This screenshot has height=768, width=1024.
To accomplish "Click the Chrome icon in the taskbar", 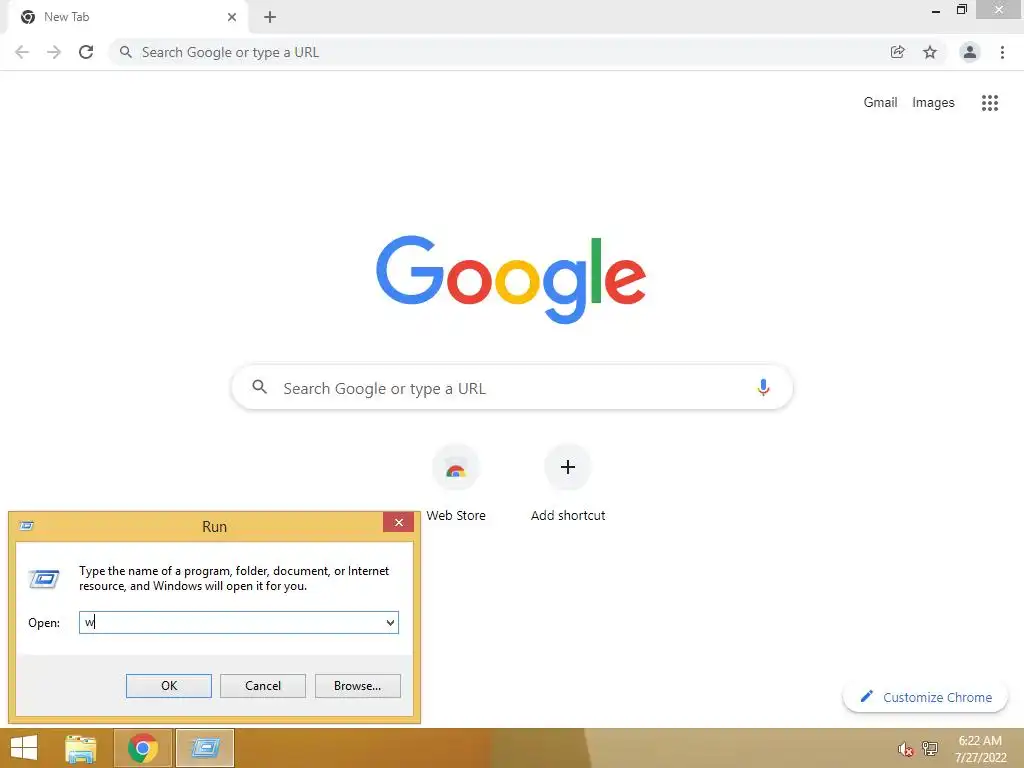I will coord(142,748).
